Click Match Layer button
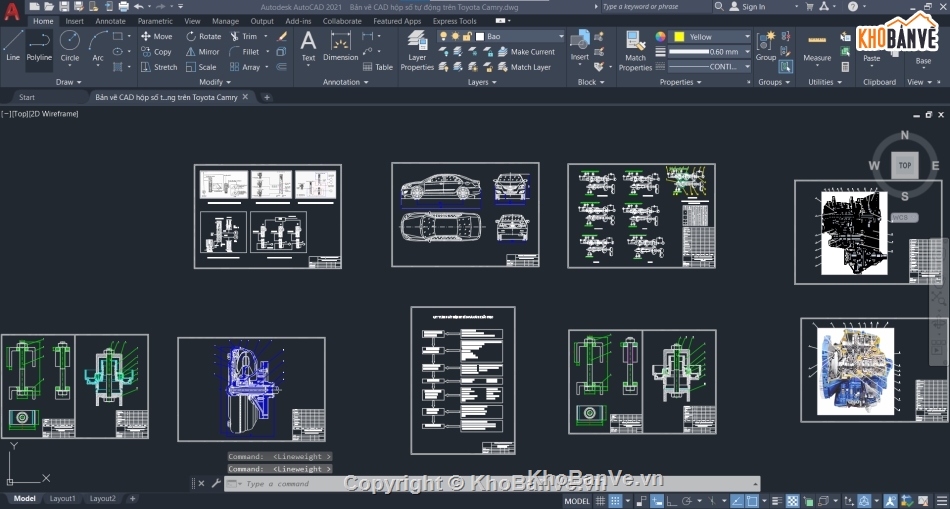950x509 pixels. pyautogui.click(x=524, y=67)
